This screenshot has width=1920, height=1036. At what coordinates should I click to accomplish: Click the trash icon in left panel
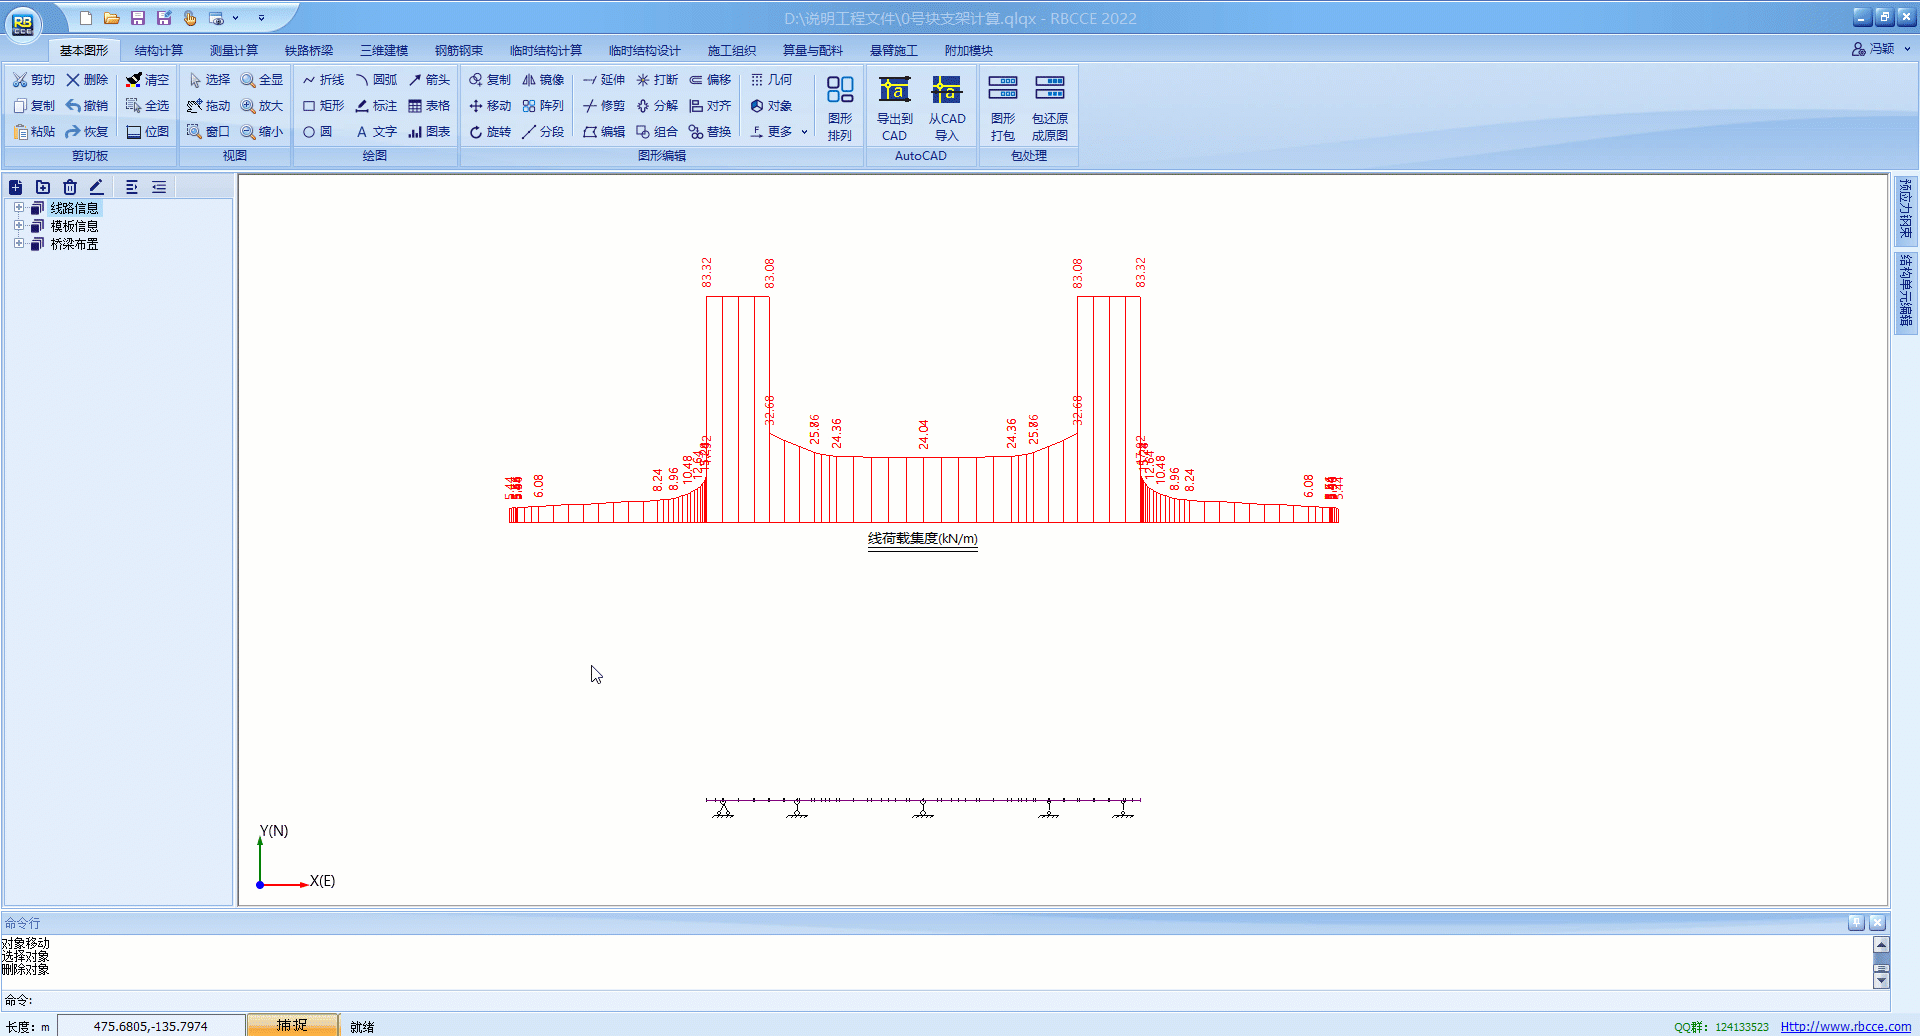[x=70, y=187]
